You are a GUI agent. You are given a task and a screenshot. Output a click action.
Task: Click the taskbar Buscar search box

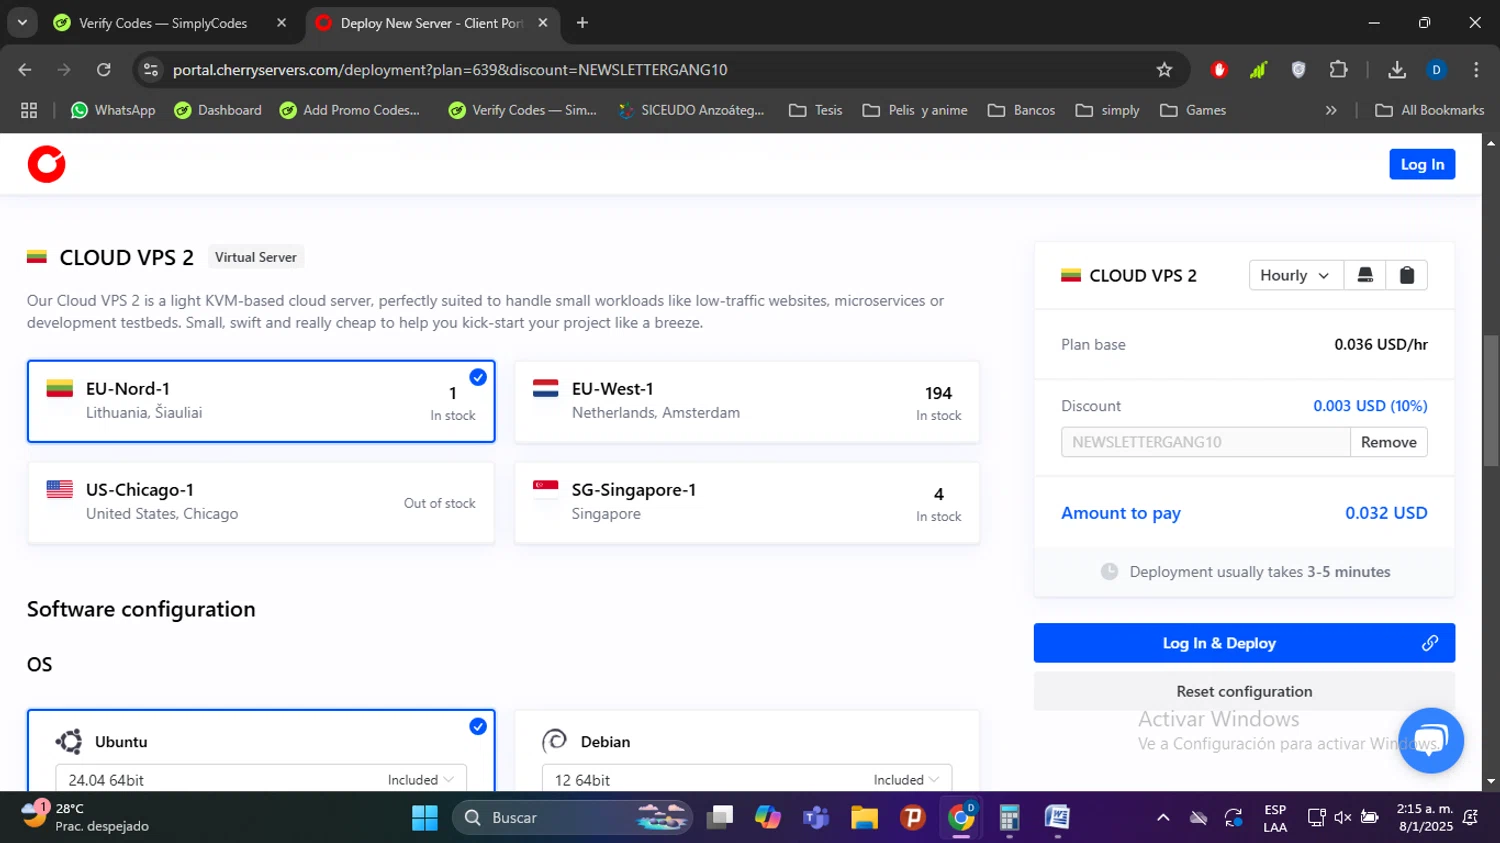click(572, 818)
